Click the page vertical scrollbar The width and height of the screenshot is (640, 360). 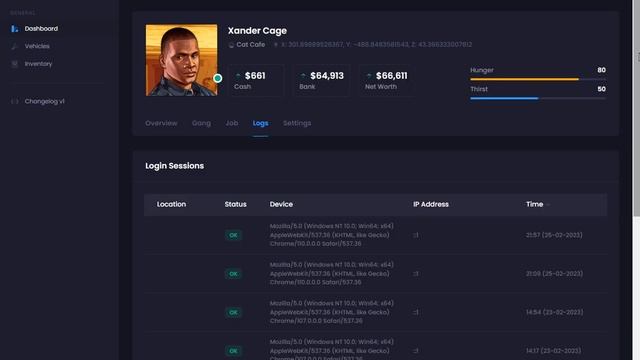coord(636,108)
